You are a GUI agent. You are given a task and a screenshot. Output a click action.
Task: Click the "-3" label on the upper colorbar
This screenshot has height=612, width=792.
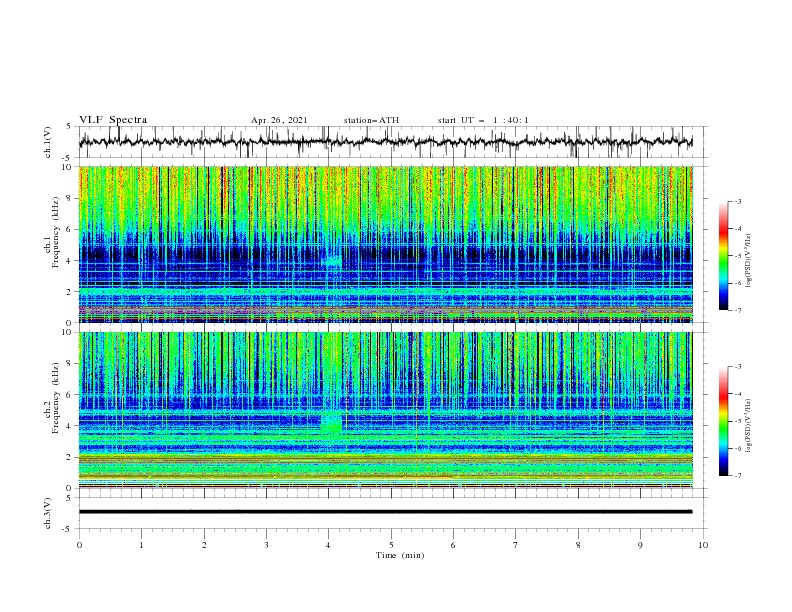(x=738, y=201)
